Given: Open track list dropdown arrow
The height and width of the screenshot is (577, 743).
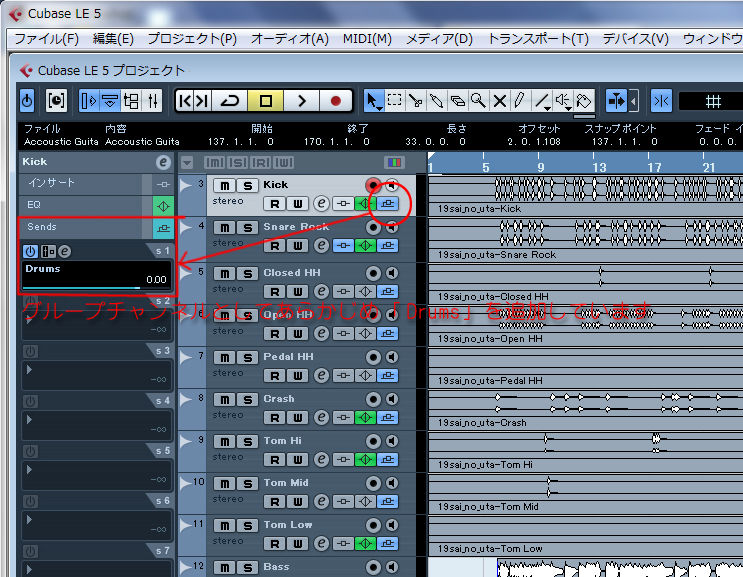Looking at the screenshot, I should tap(187, 163).
